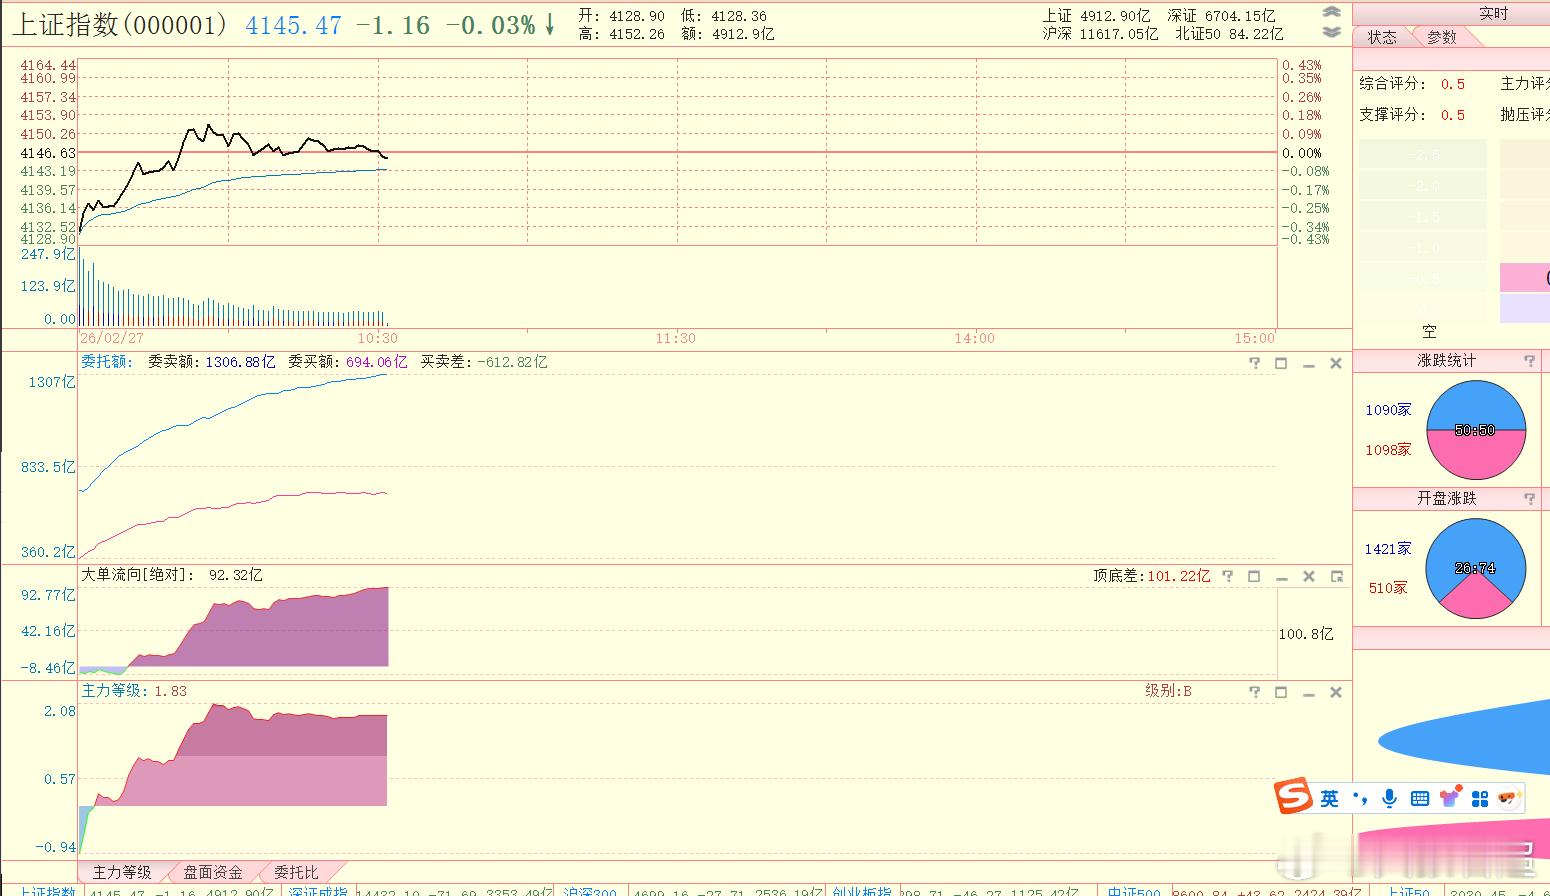Image resolution: width=1550 pixels, height=896 pixels.
Task: Click the 低: 4128.36 value
Action: coord(724,15)
